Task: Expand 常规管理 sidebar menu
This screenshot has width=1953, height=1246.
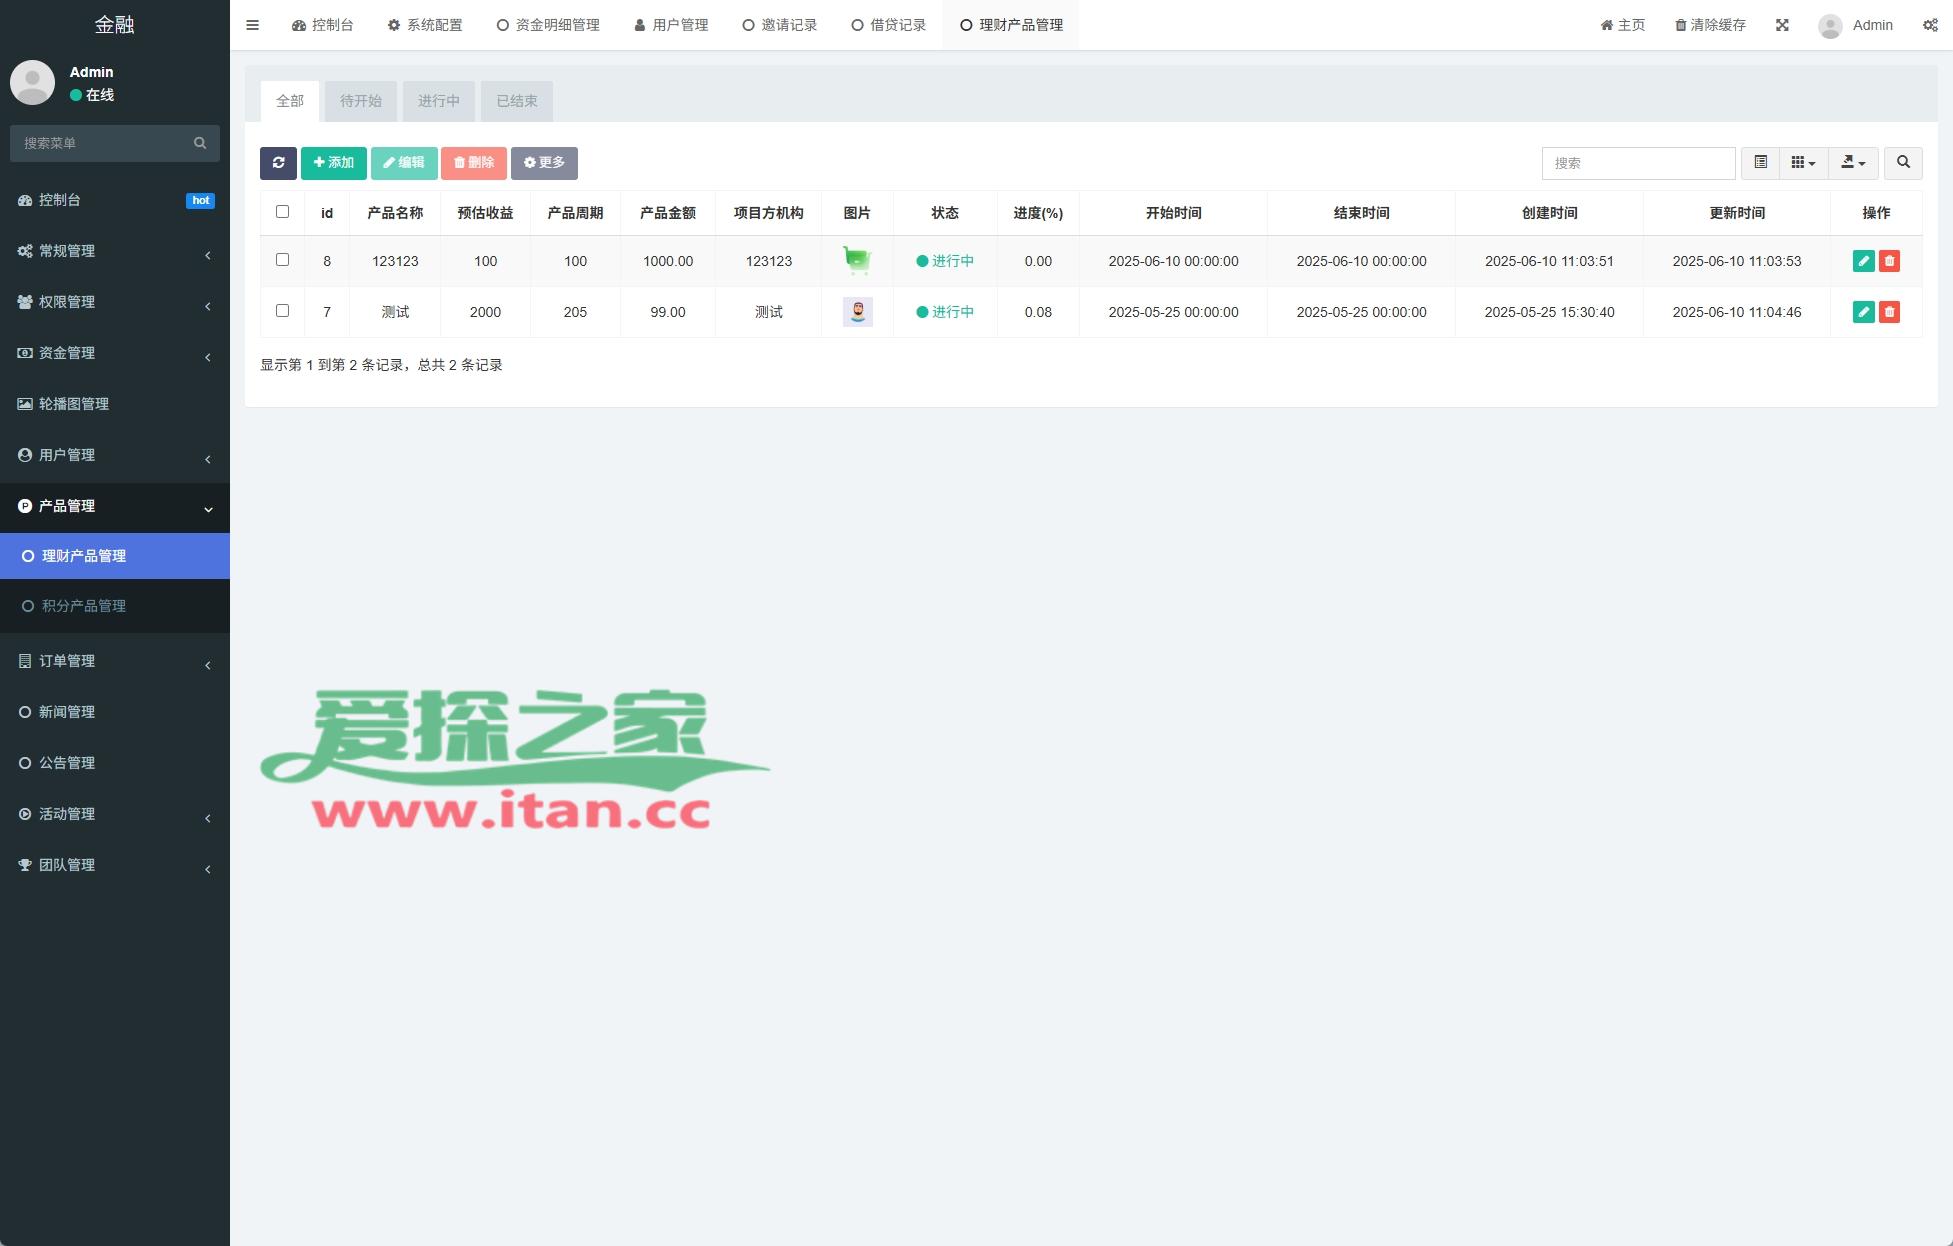Action: 115,251
